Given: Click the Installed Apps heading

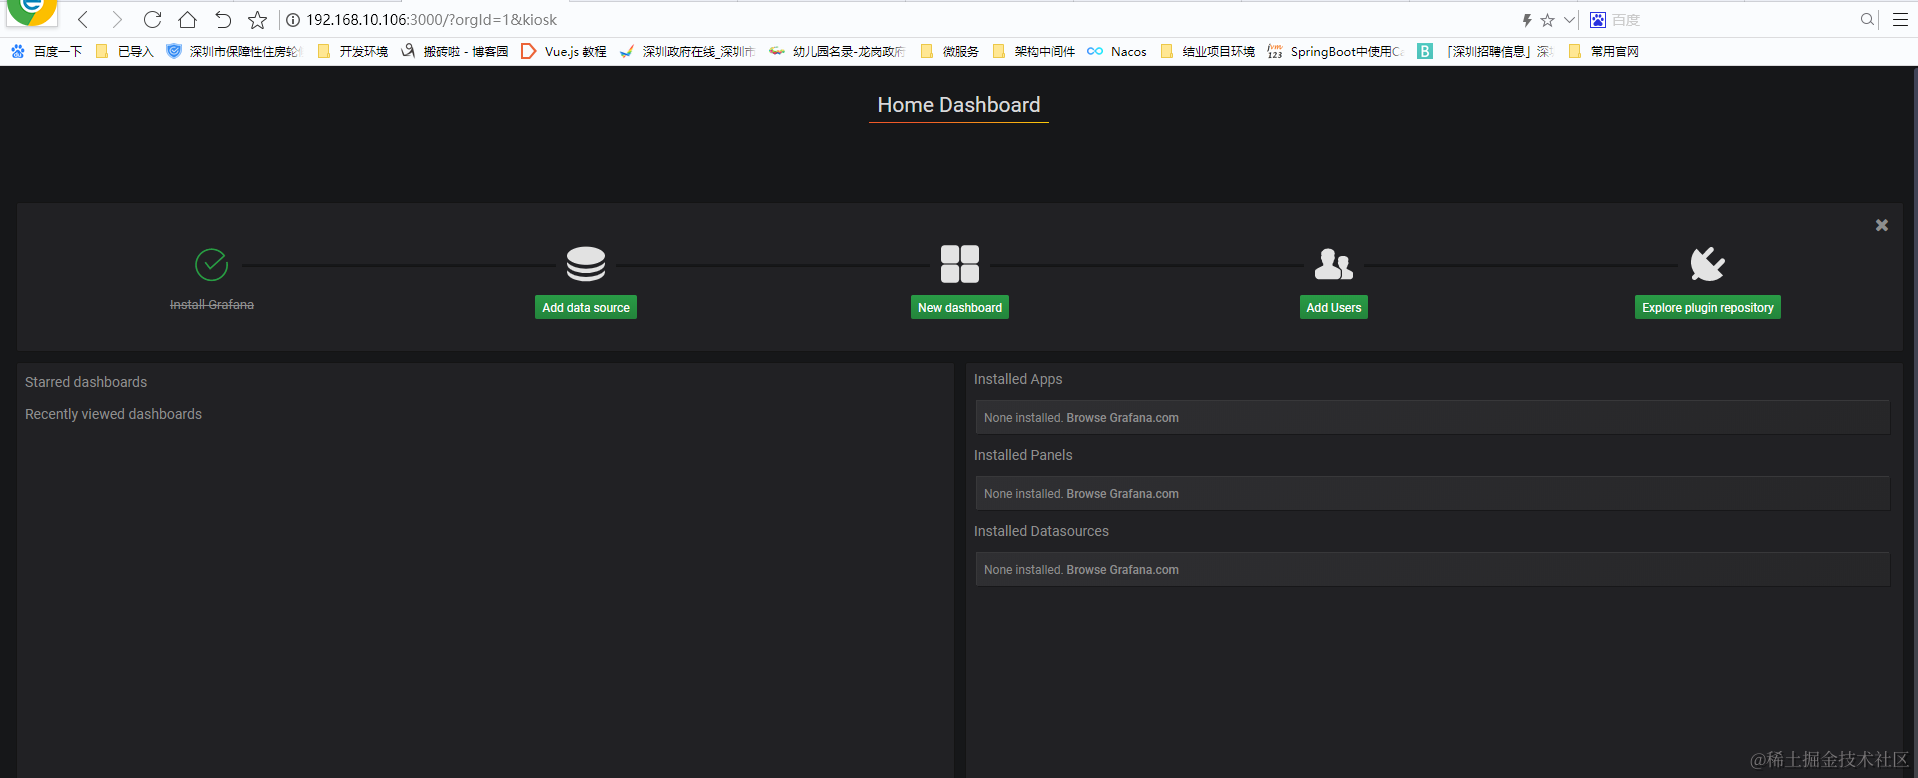Looking at the screenshot, I should [1018, 379].
